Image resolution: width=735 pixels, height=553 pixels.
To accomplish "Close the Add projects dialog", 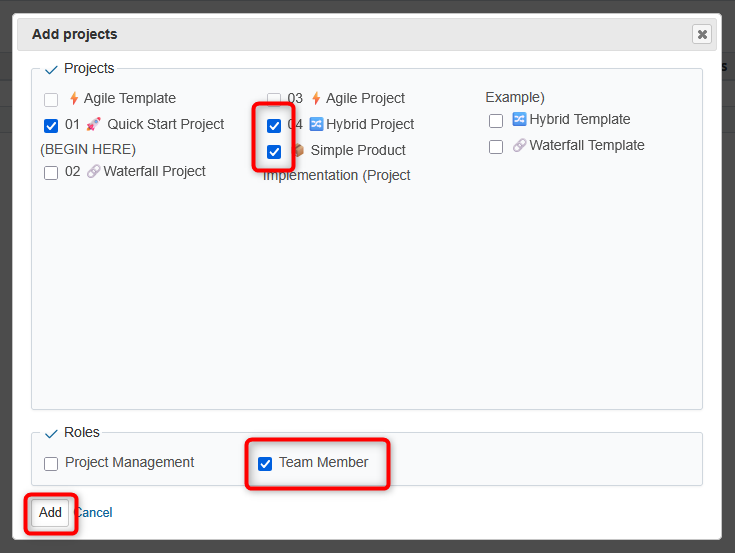I will coord(702,34).
